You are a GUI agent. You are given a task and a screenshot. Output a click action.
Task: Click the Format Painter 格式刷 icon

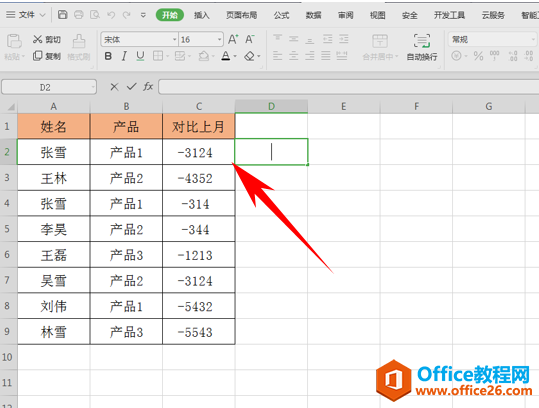(x=79, y=47)
